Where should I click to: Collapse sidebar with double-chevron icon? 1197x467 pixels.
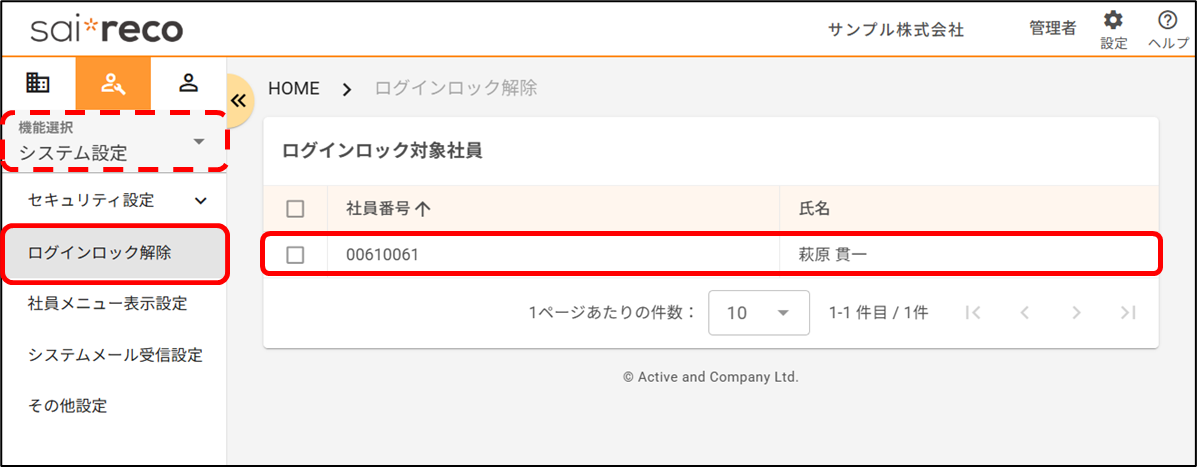(238, 100)
